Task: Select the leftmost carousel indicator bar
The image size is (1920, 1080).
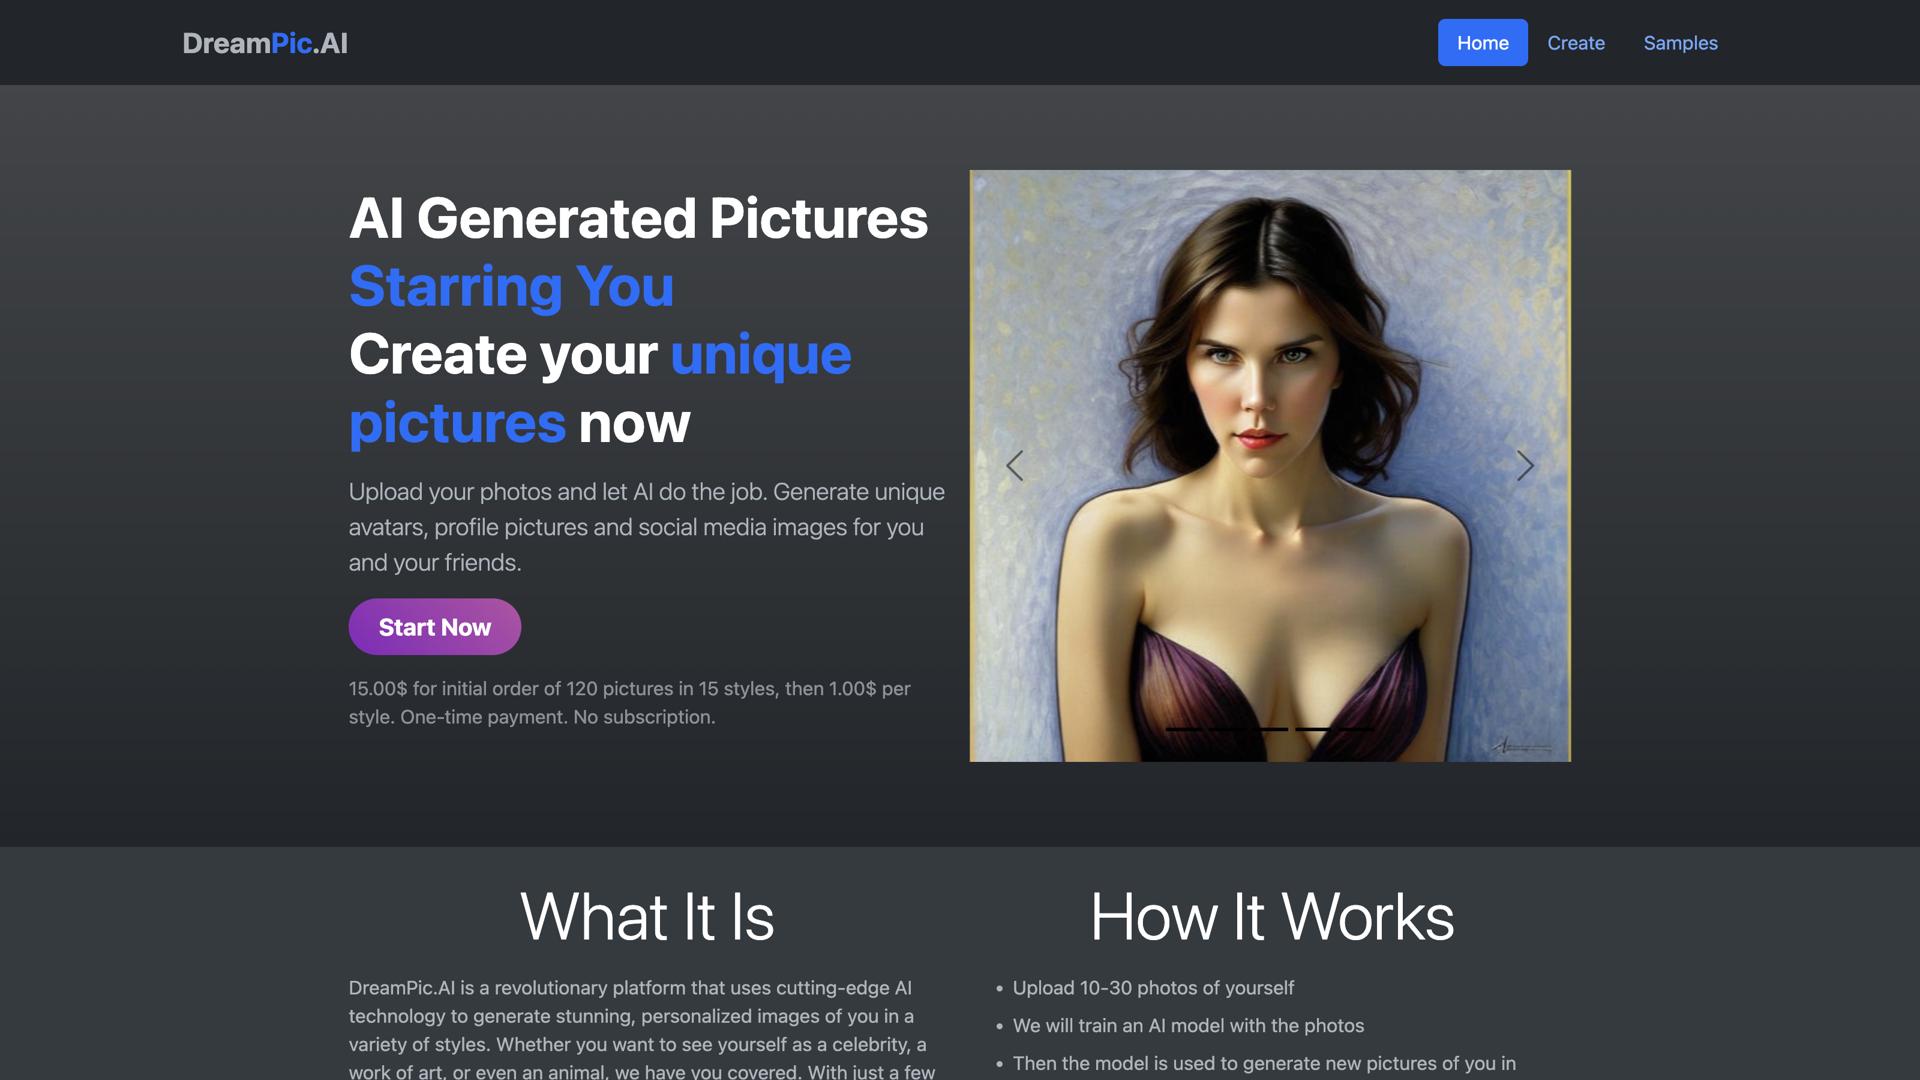Action: [x=1185, y=729]
